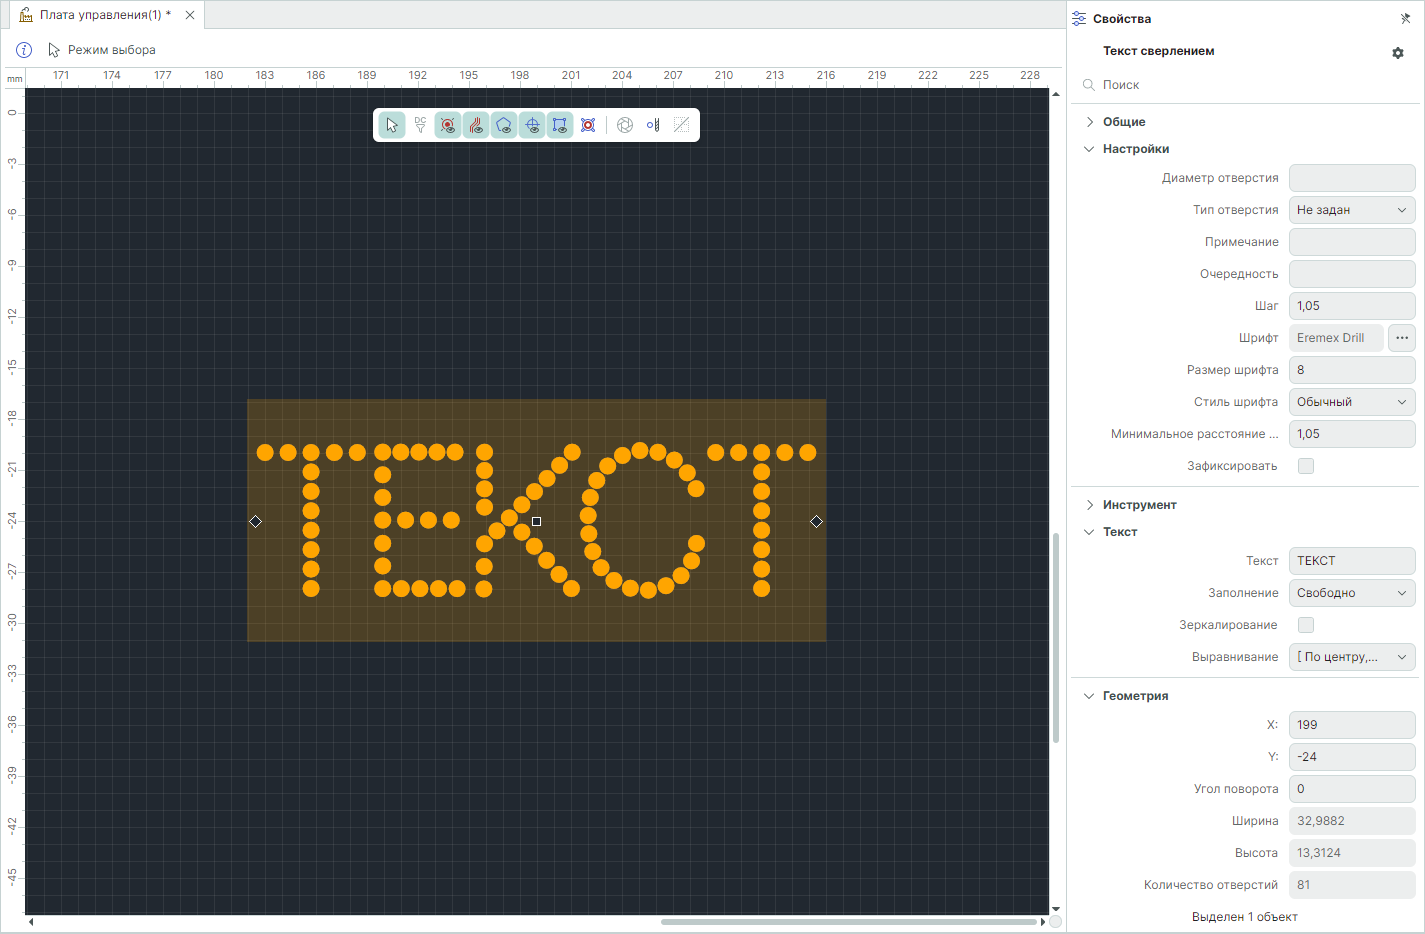Click the pin icon in Свойства panel
The height and width of the screenshot is (934, 1425).
tap(1405, 19)
